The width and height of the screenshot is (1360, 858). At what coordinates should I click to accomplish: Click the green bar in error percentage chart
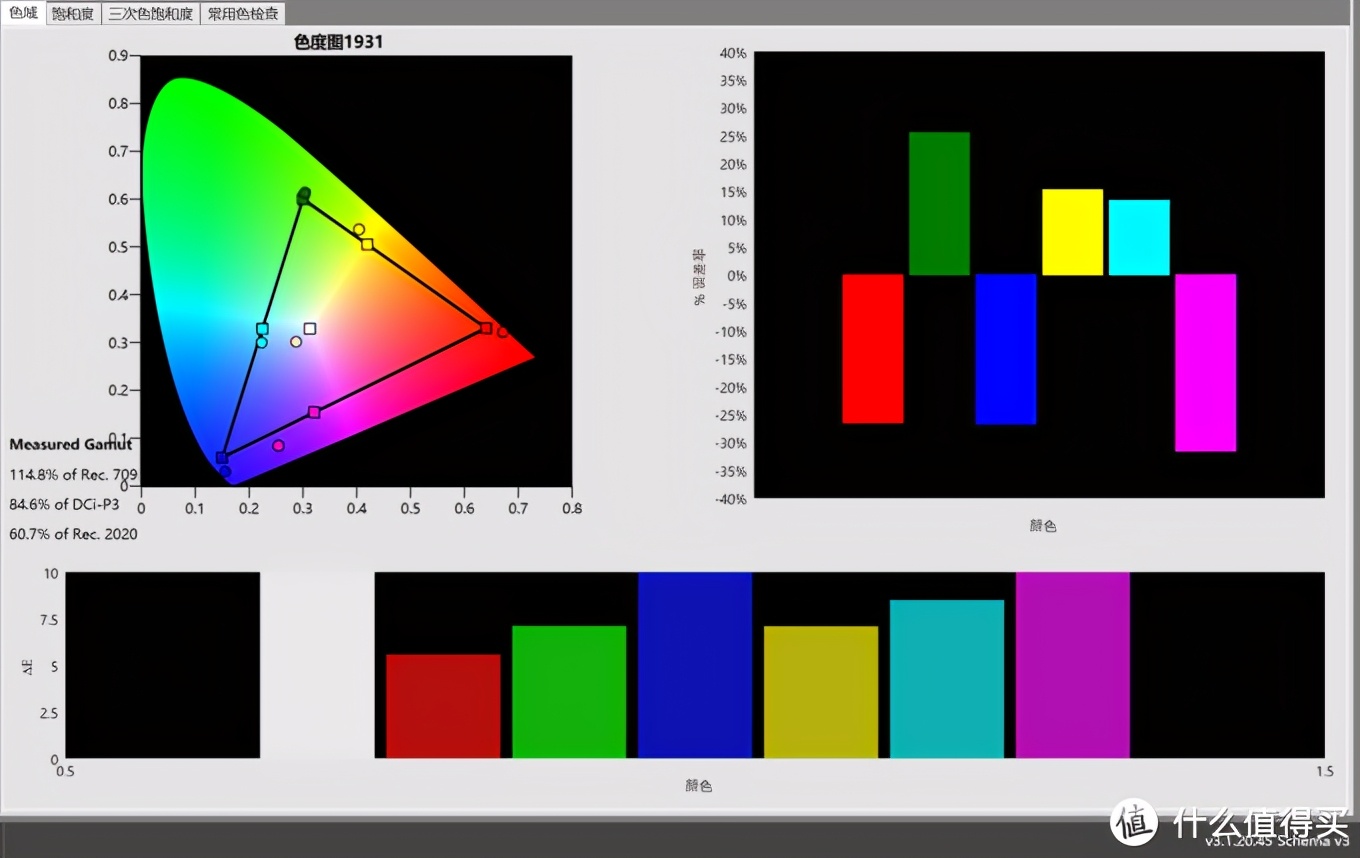pos(939,203)
